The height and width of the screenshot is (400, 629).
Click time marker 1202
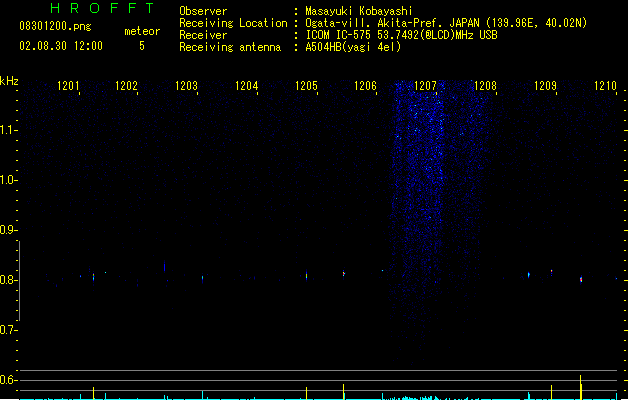126,86
